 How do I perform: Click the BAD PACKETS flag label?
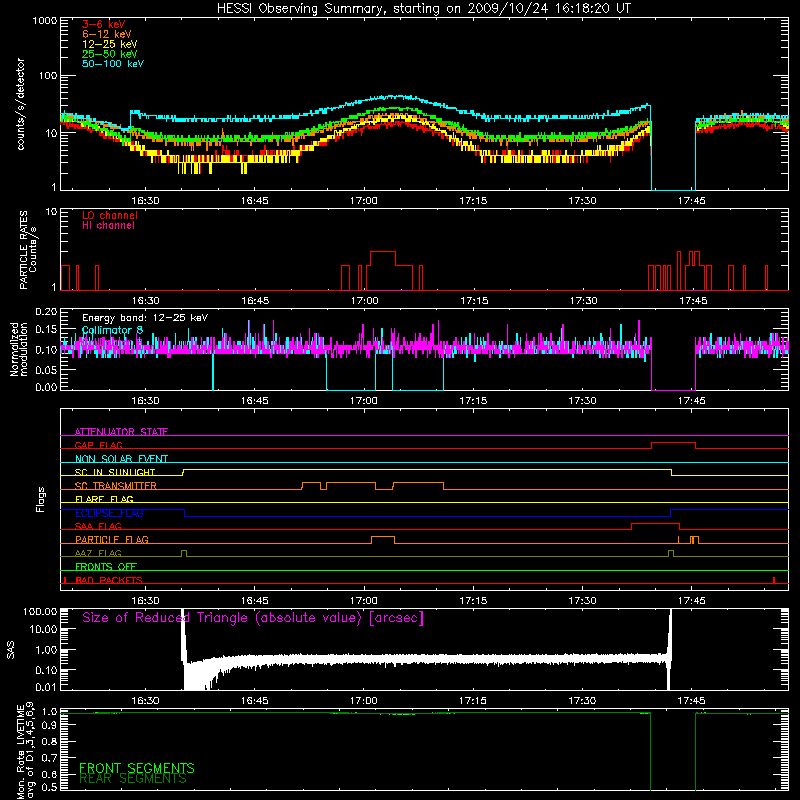109,580
